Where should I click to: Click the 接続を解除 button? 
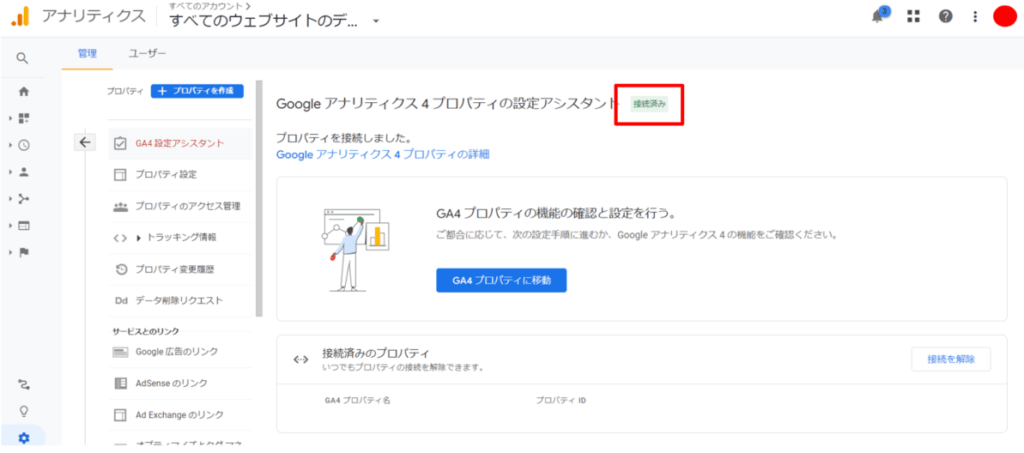coord(951,359)
